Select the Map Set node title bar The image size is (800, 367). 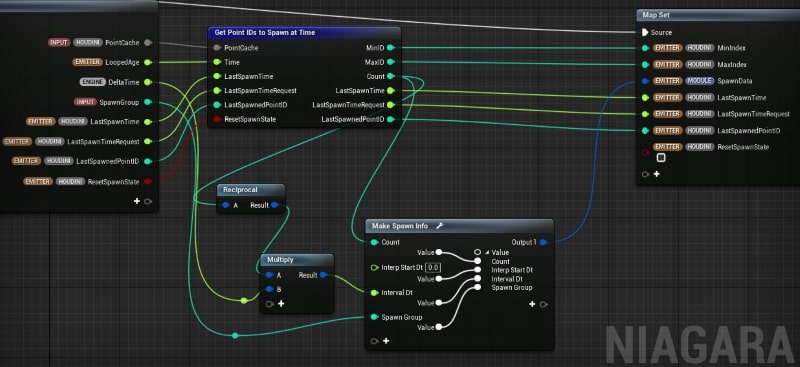pyautogui.click(x=718, y=15)
